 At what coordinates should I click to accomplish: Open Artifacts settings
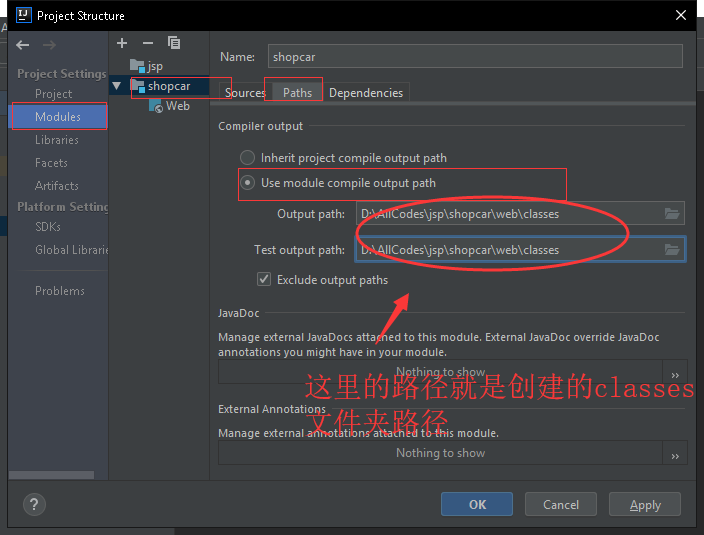(57, 186)
